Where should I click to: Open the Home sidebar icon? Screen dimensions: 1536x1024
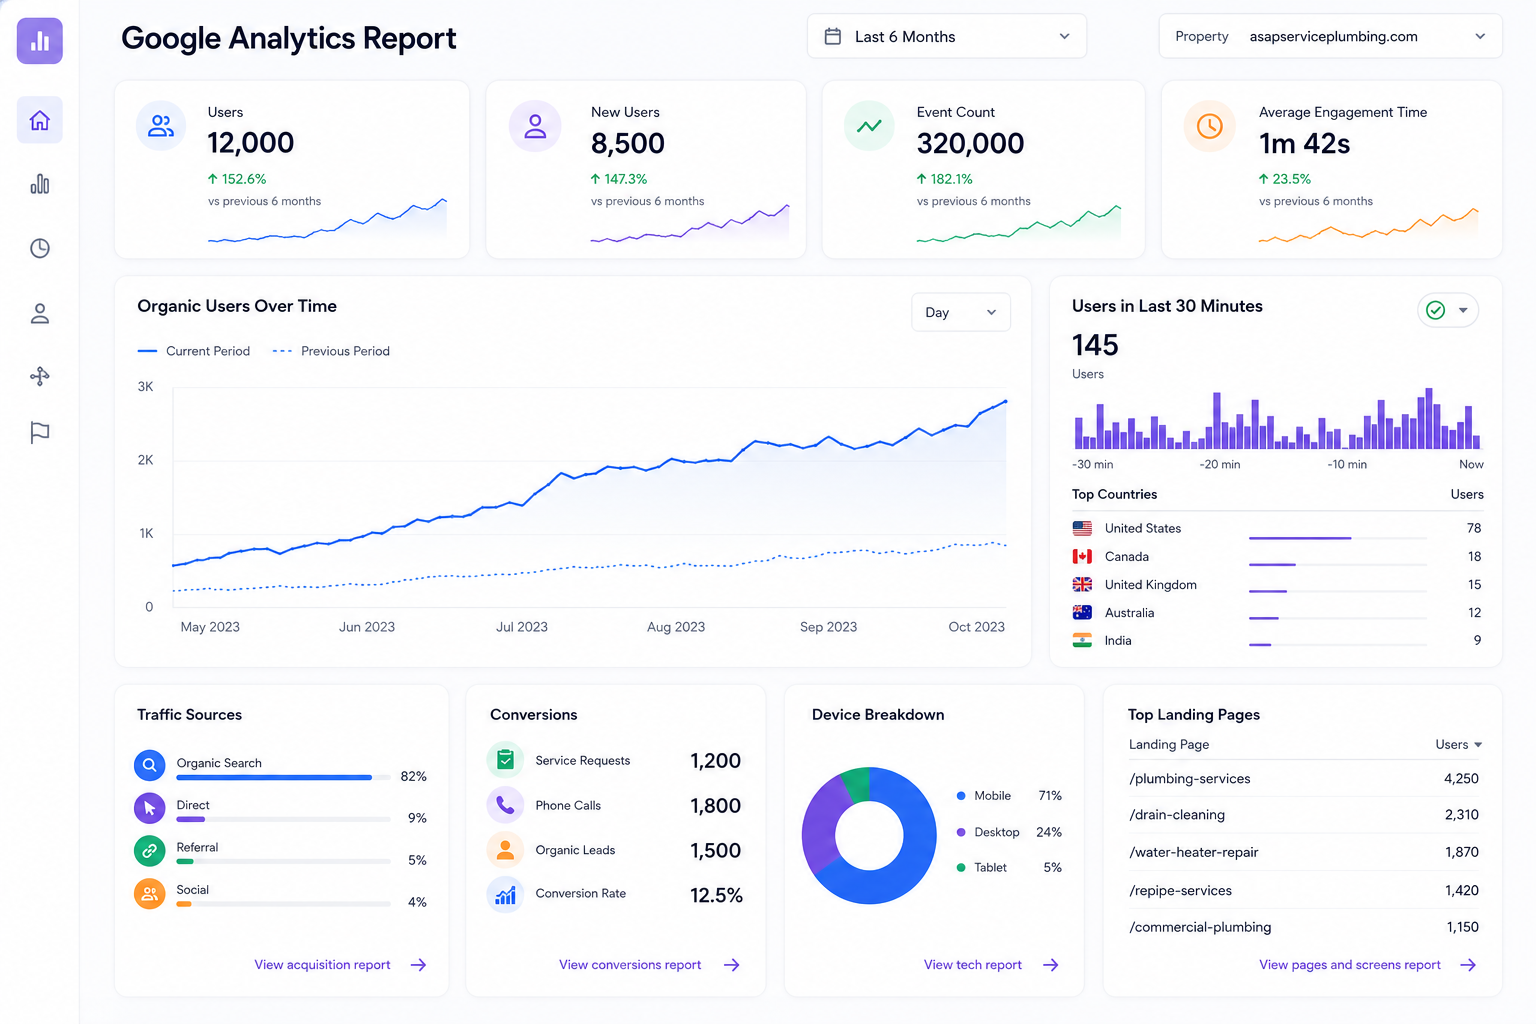point(40,120)
